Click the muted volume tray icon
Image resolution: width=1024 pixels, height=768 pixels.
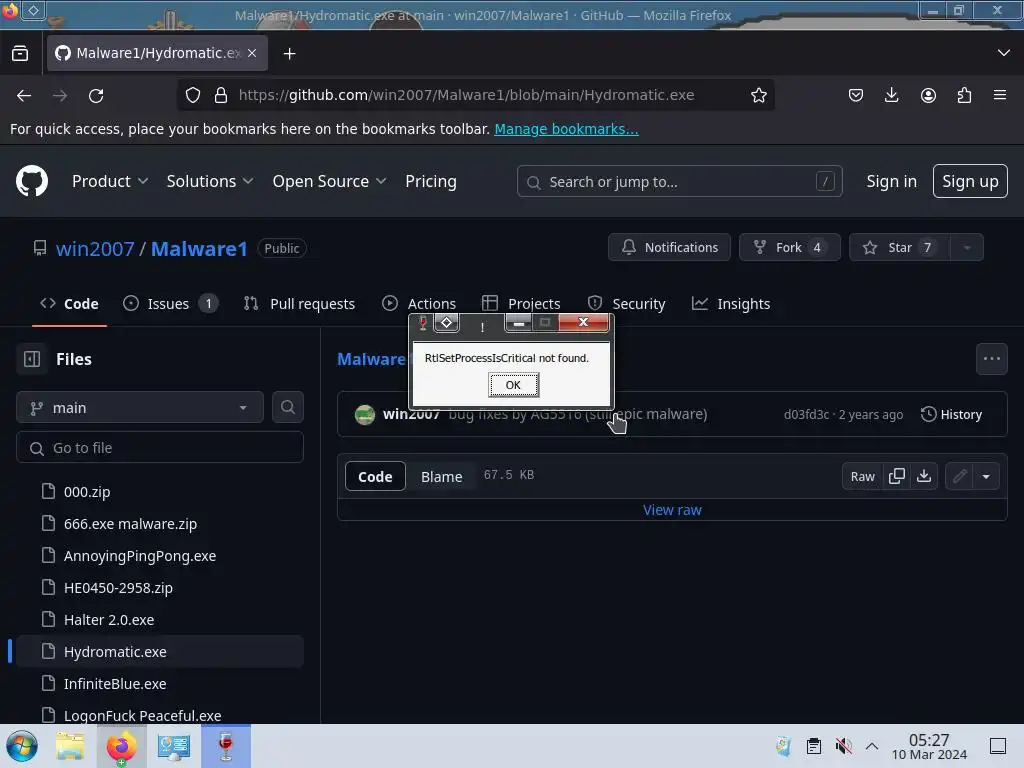[x=843, y=746]
